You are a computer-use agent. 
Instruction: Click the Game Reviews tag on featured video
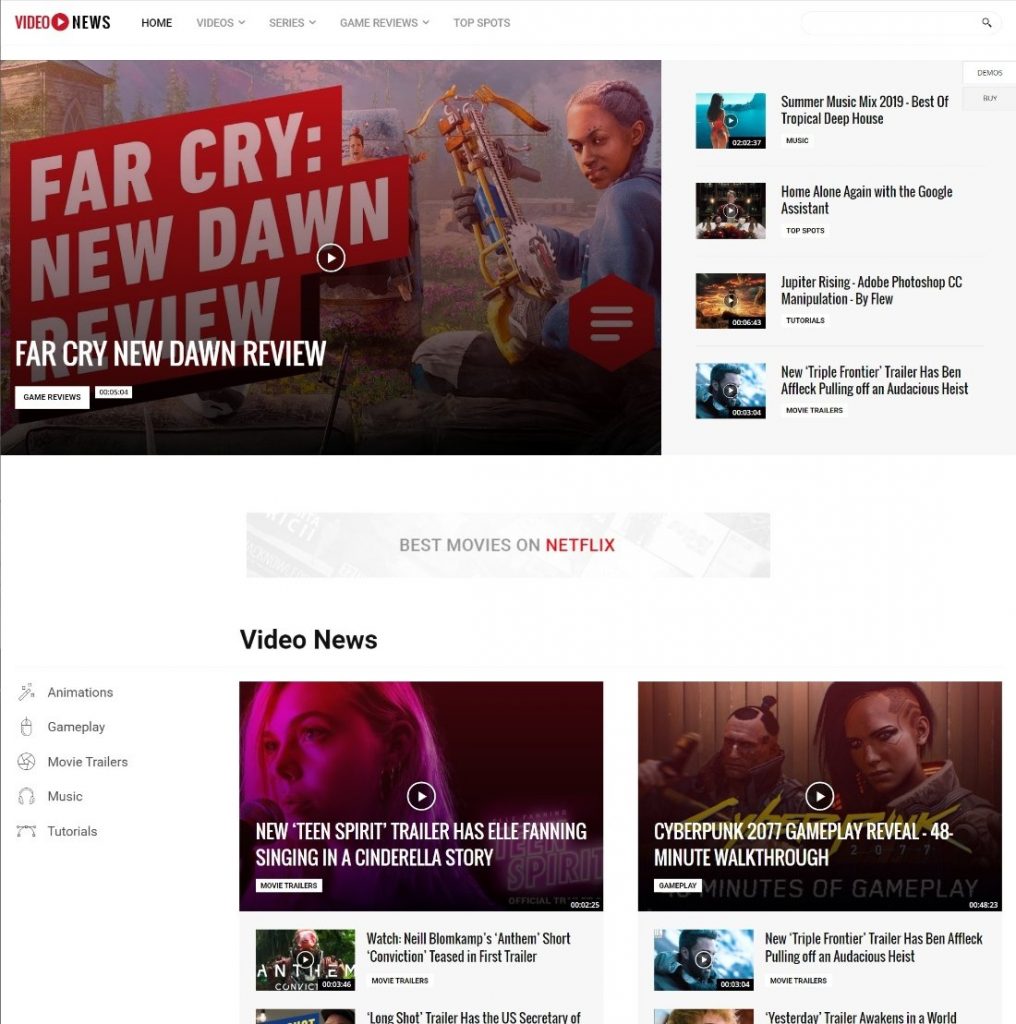pyautogui.click(x=52, y=397)
